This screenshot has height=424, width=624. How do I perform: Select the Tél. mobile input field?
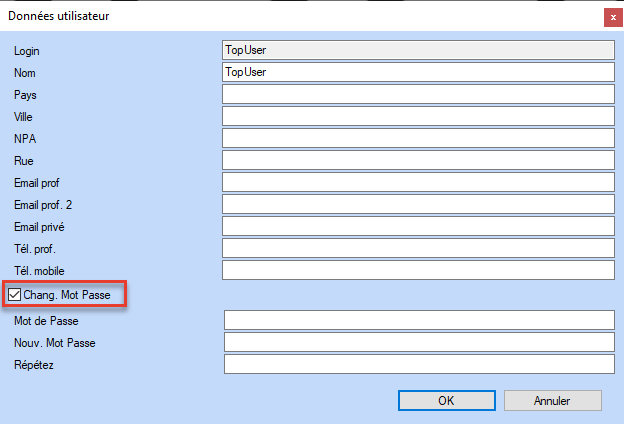coord(417,270)
